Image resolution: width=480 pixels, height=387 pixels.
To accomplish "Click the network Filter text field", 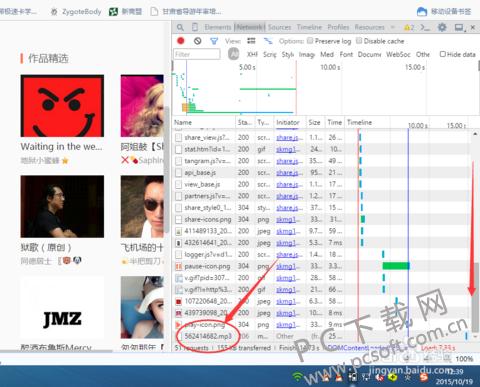I will (x=197, y=54).
